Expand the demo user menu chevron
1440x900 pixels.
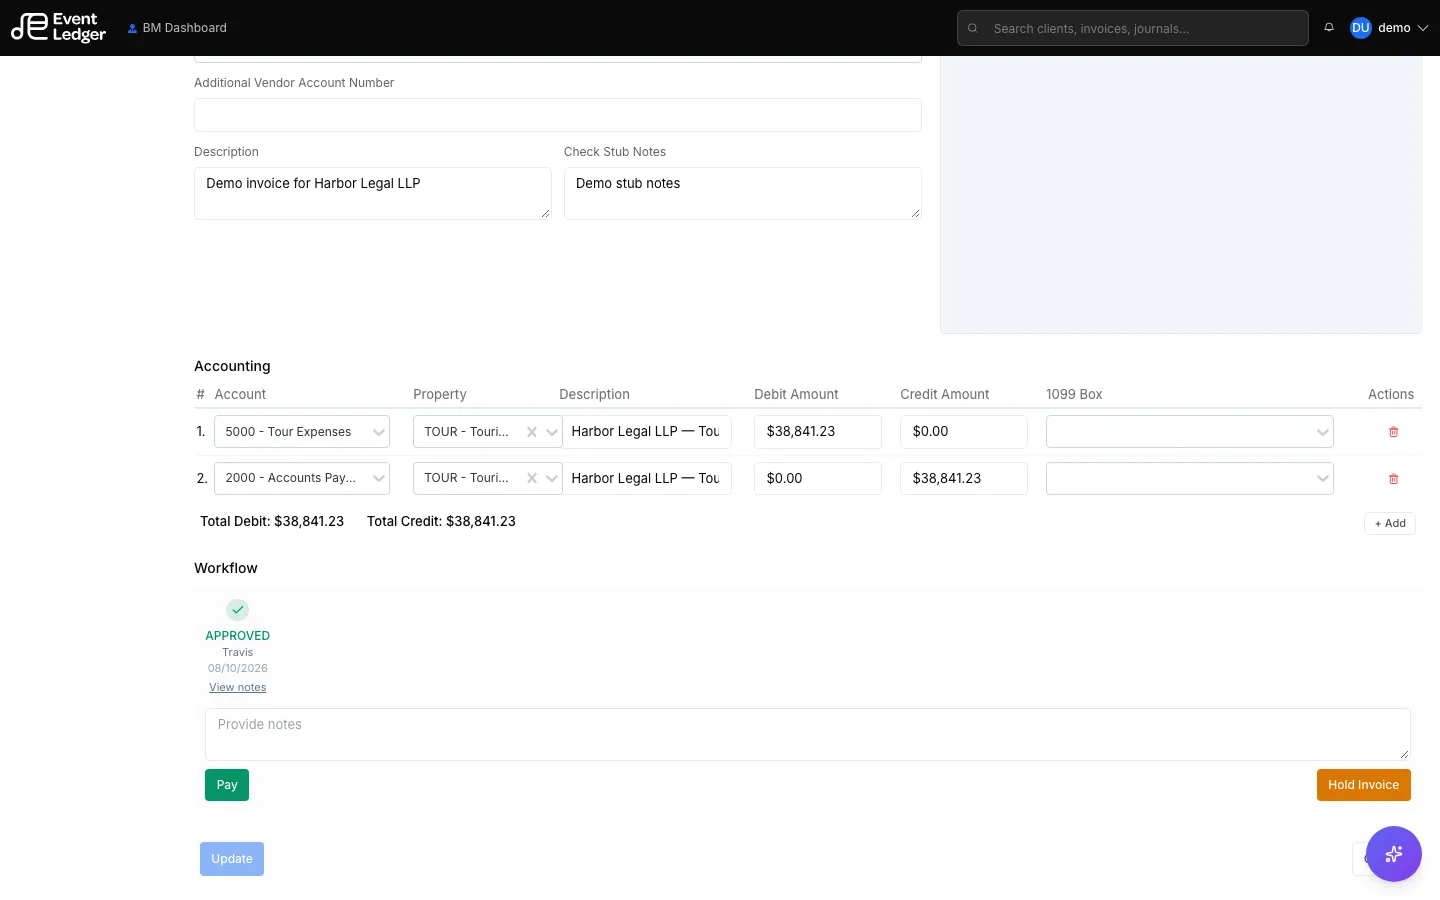(1423, 28)
